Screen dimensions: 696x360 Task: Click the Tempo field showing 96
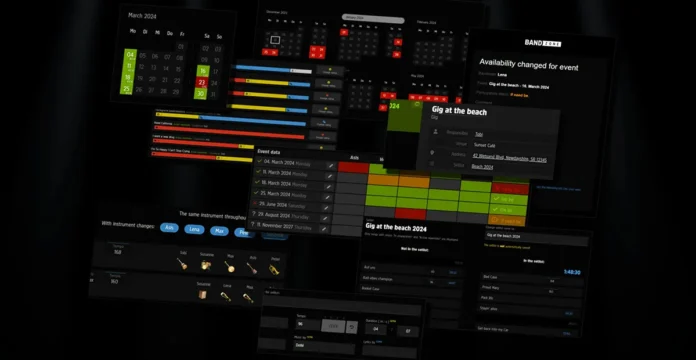tap(308, 324)
